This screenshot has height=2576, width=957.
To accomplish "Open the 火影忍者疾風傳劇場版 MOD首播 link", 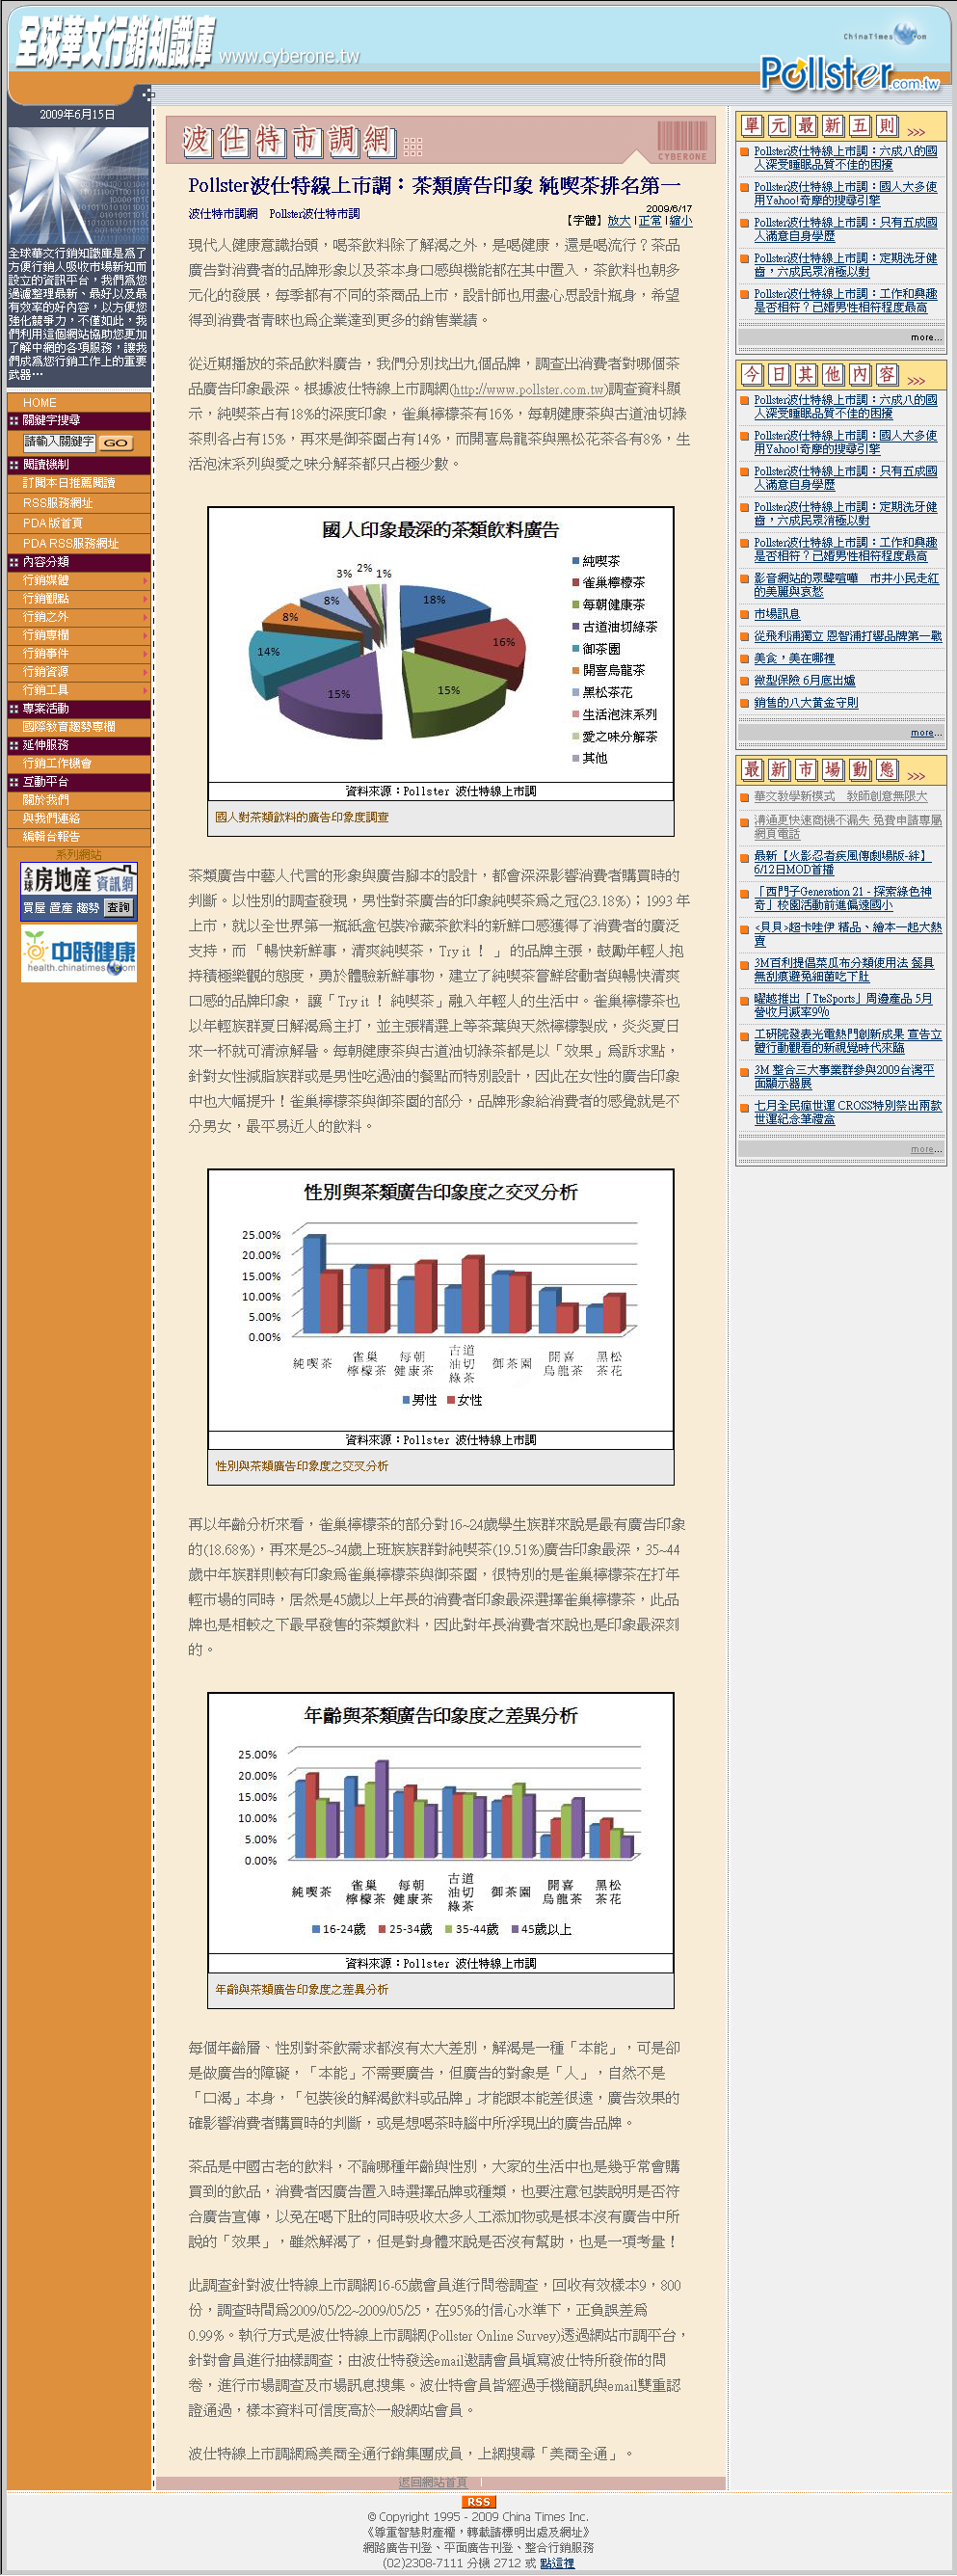I will point(842,863).
